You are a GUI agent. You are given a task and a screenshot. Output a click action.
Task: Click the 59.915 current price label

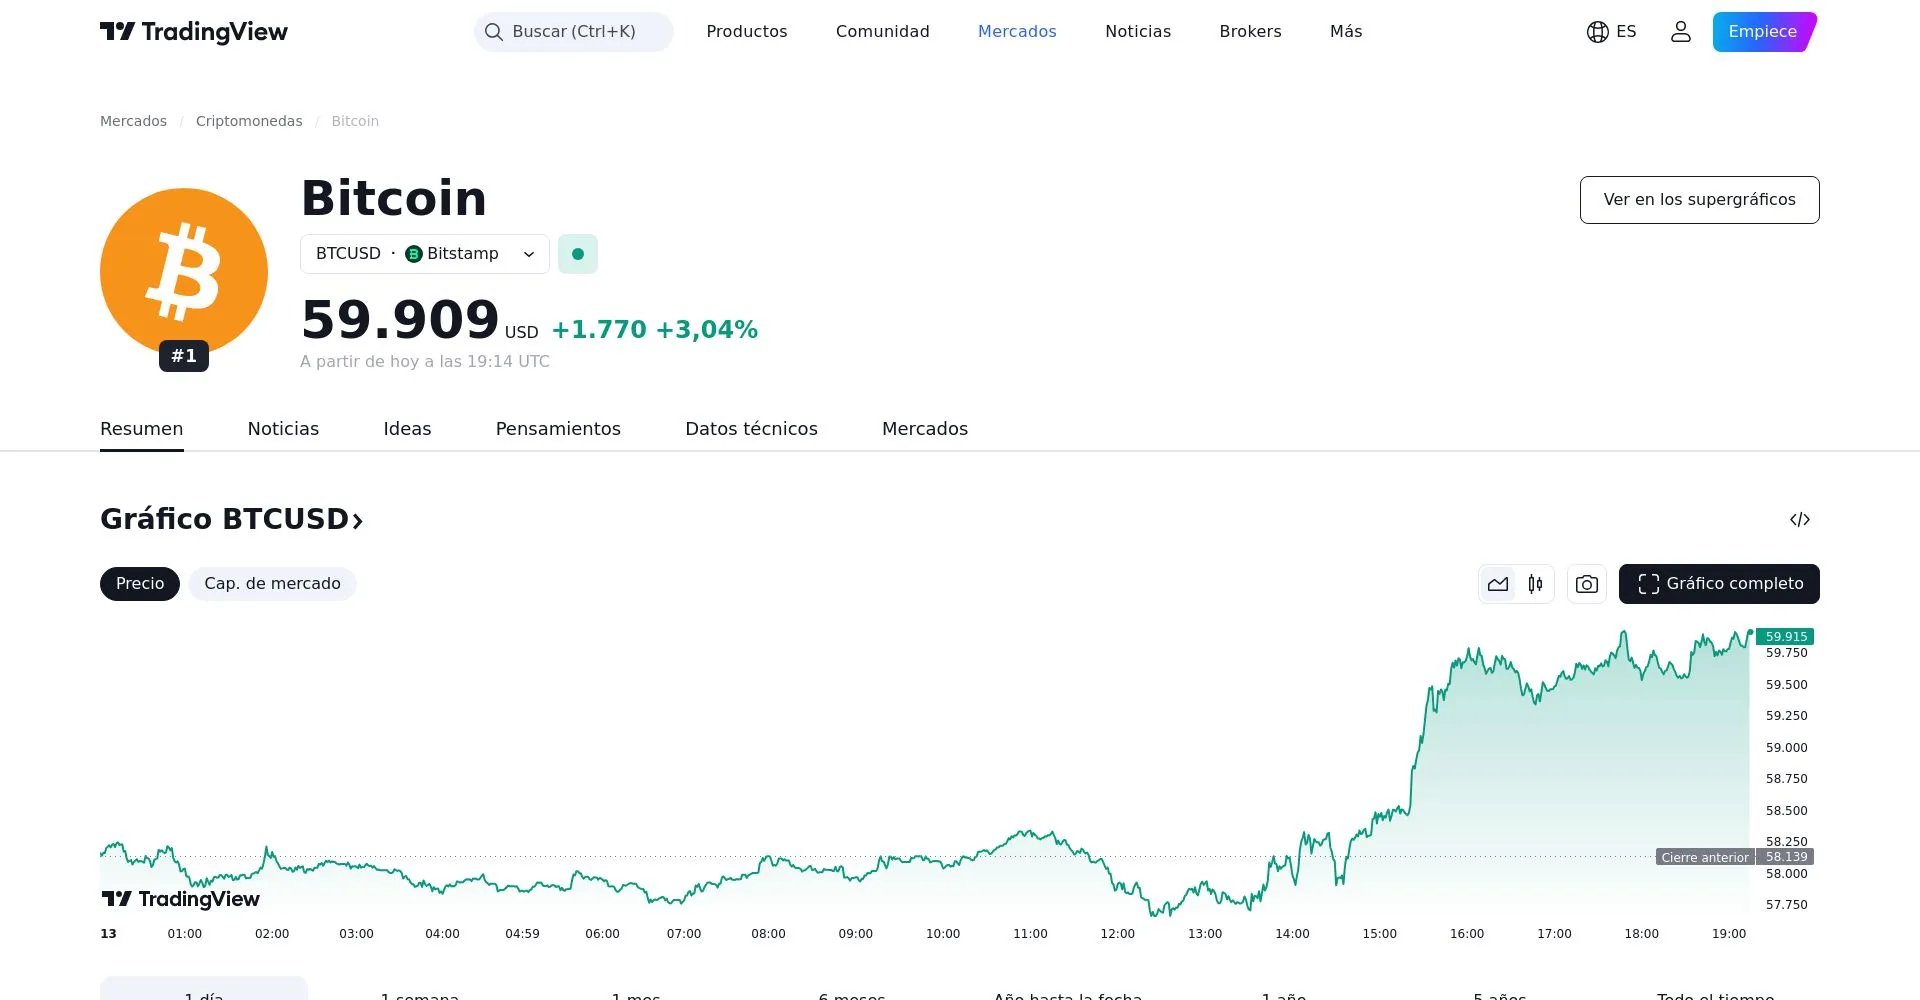pyautogui.click(x=1785, y=637)
